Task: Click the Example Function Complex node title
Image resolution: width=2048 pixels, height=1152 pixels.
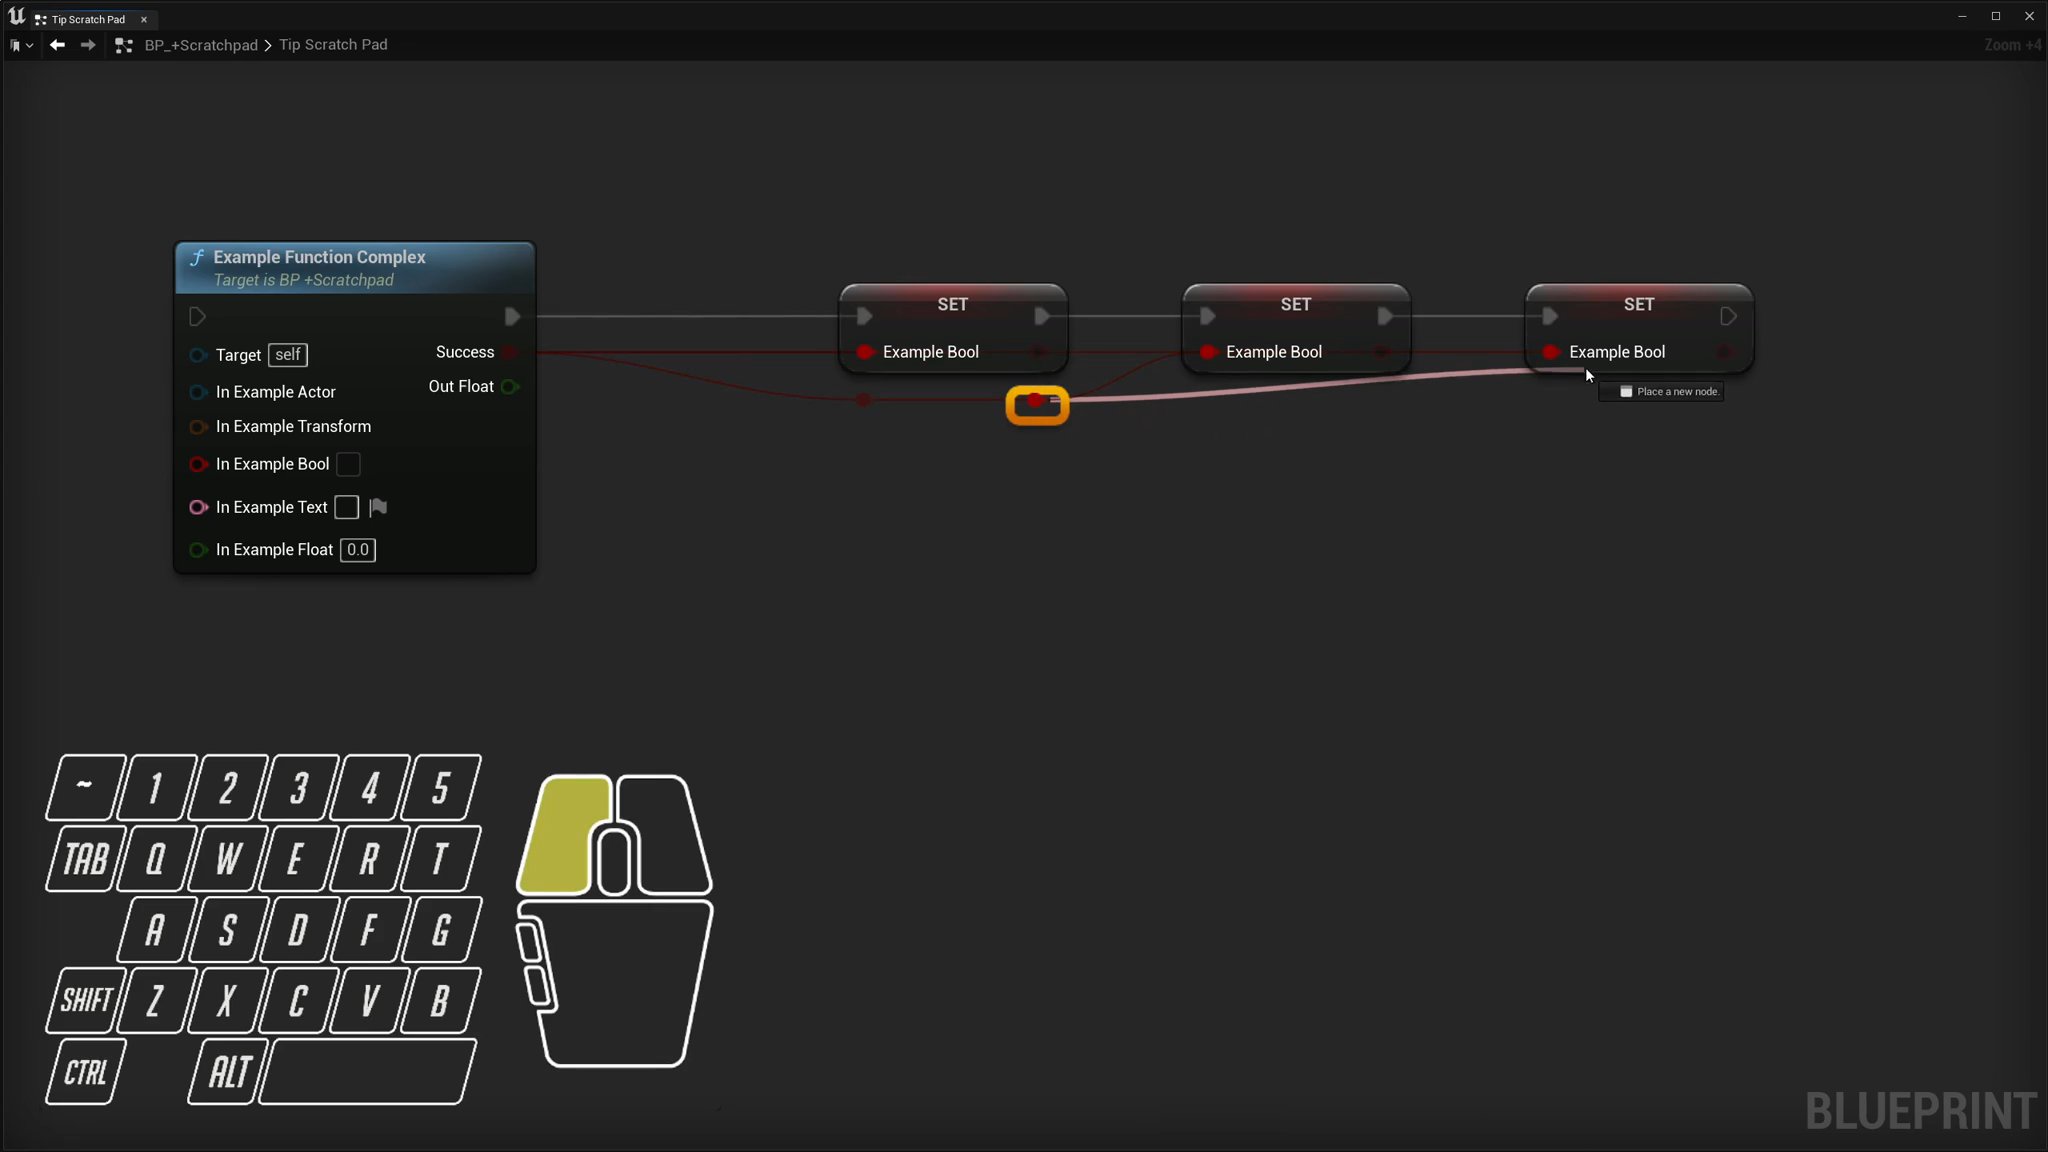Action: point(319,257)
